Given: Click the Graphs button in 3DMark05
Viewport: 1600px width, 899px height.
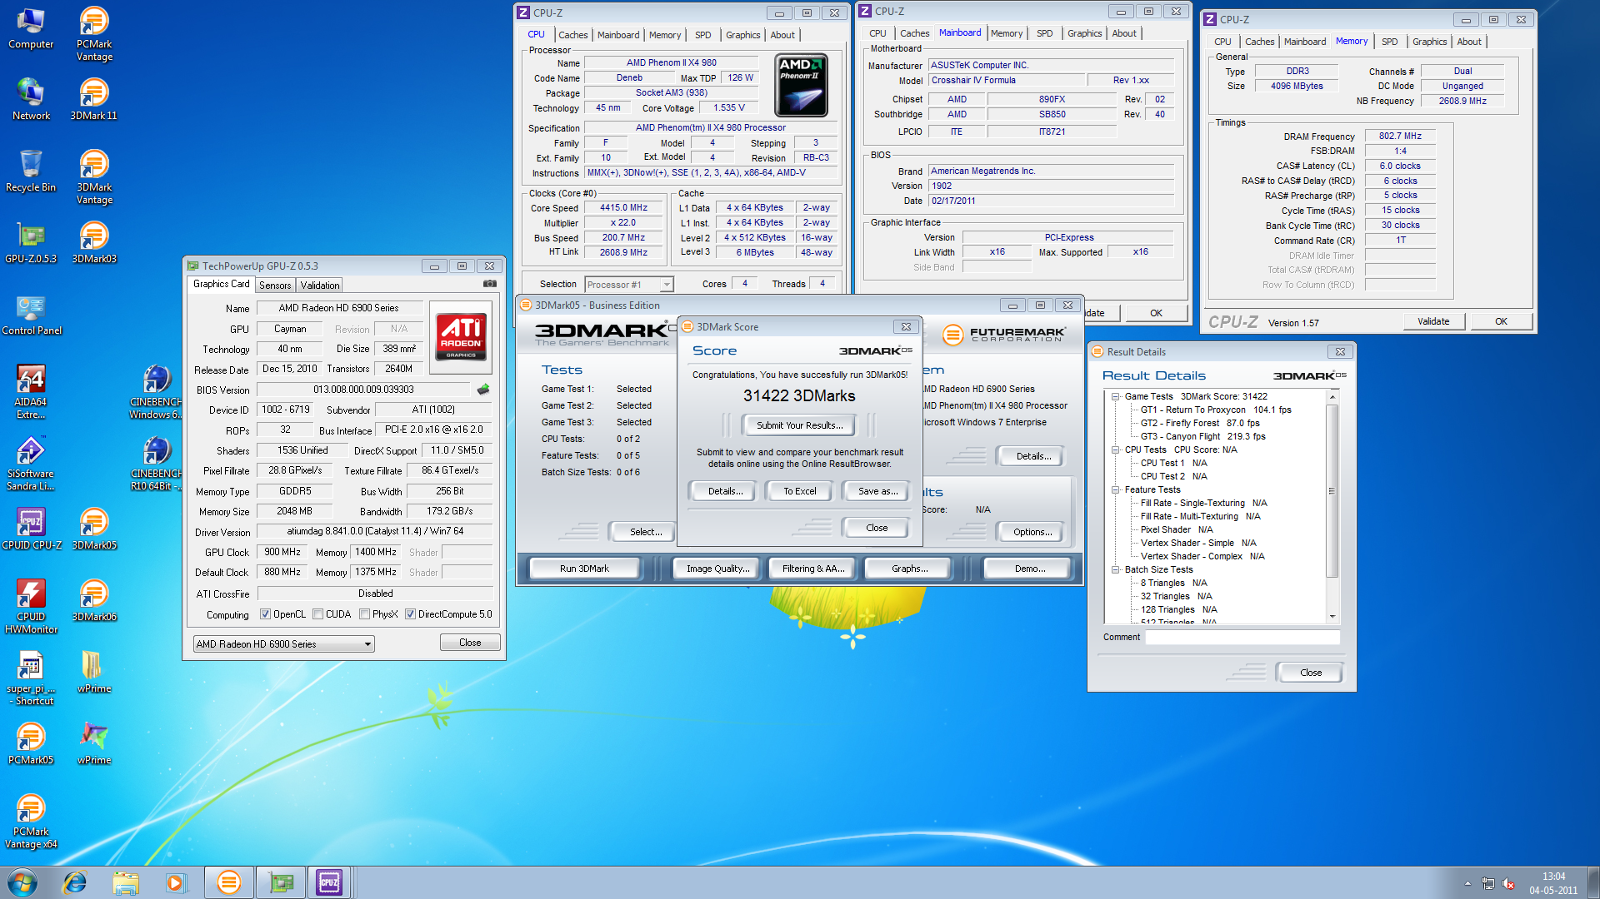Looking at the screenshot, I should coord(909,568).
